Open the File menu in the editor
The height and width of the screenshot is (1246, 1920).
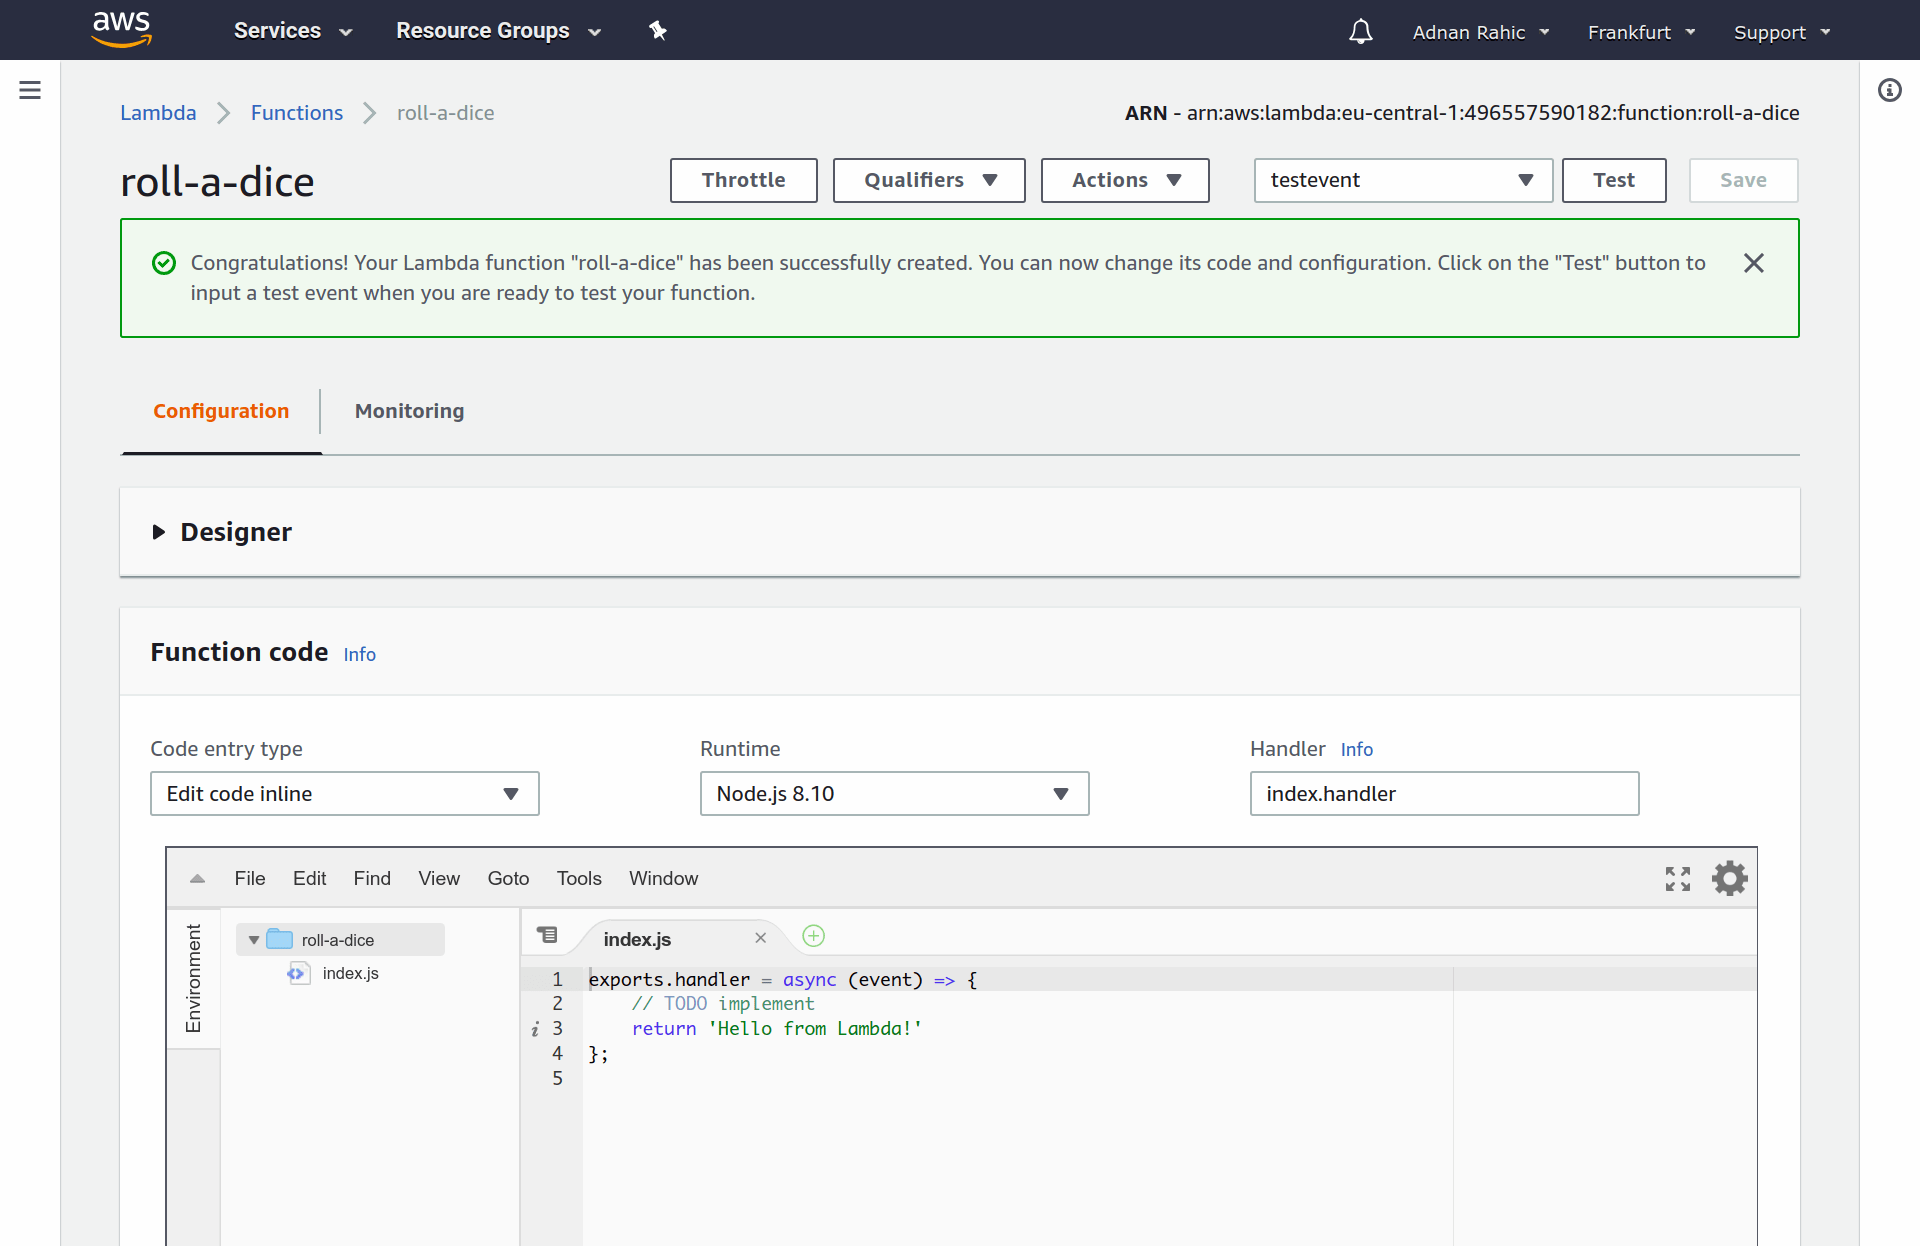pyautogui.click(x=249, y=878)
